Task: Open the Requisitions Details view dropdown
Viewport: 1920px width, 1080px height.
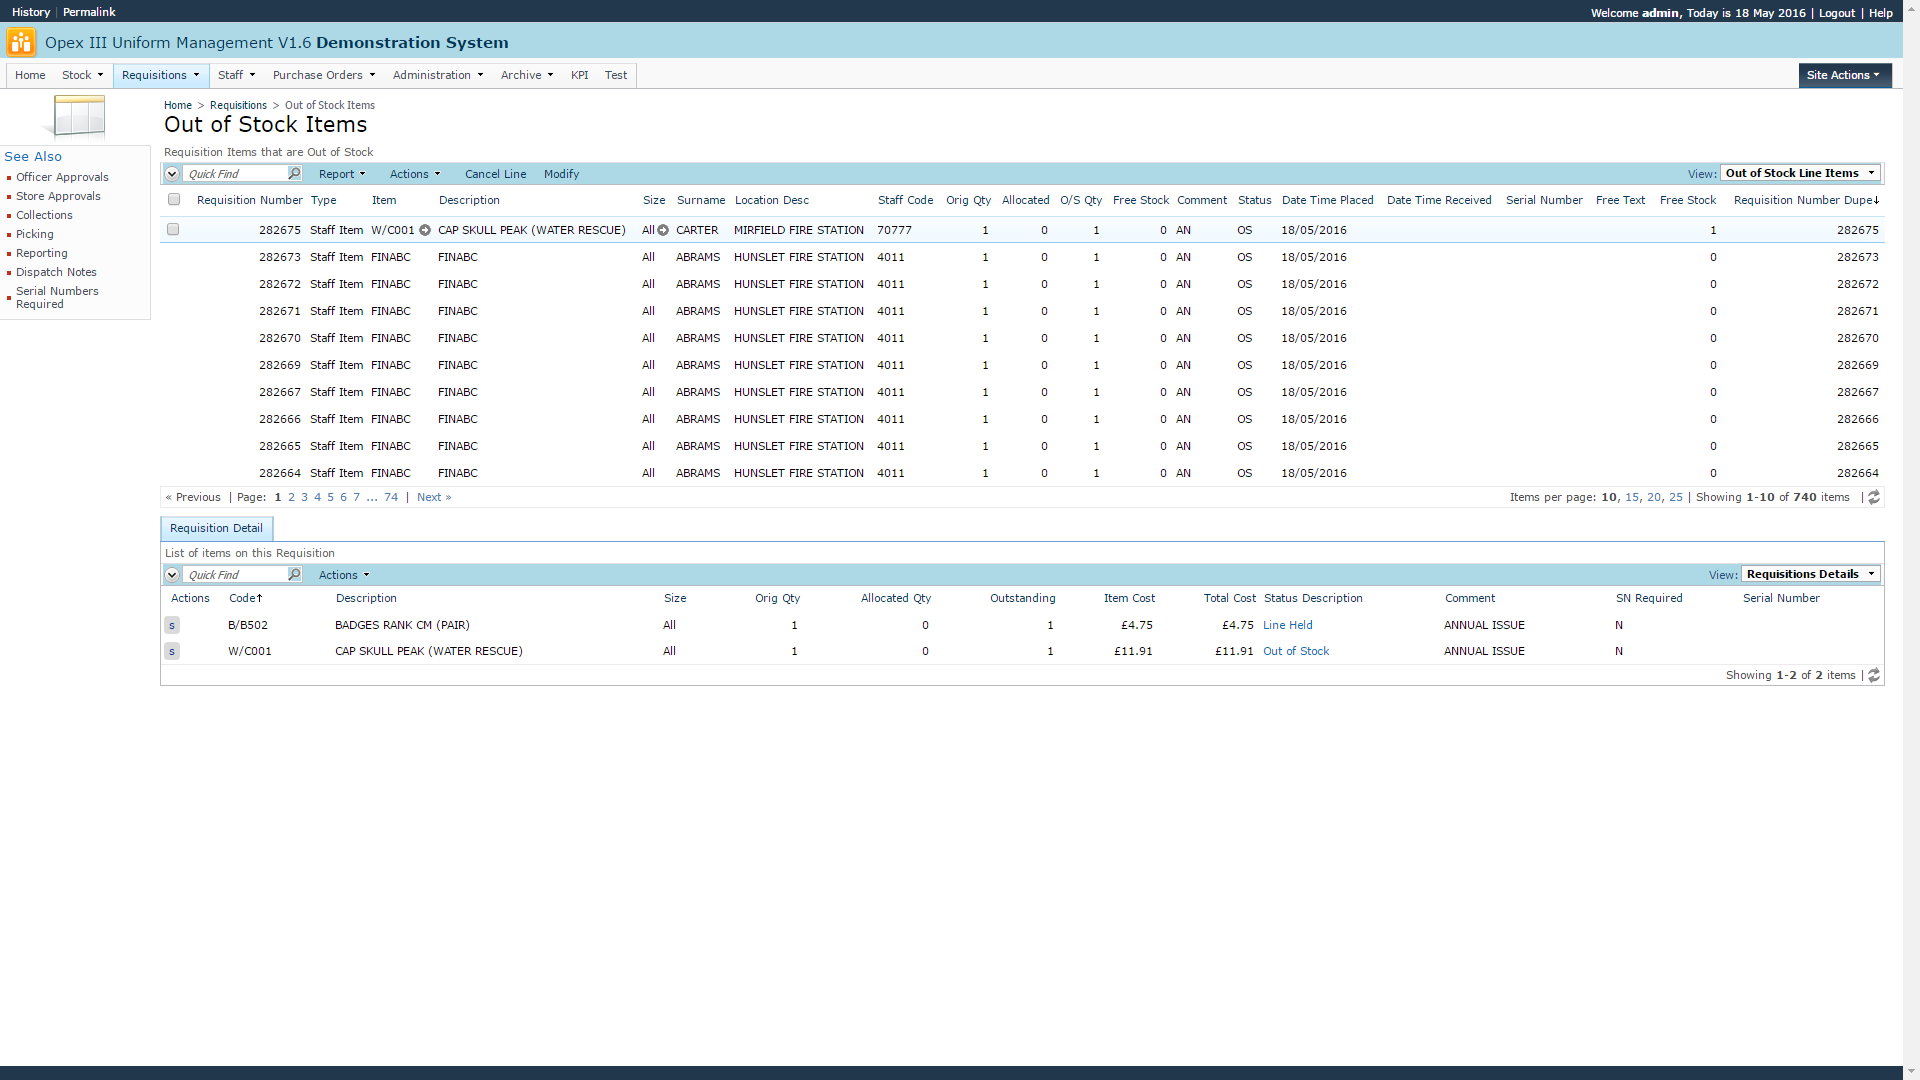Action: (1809, 574)
